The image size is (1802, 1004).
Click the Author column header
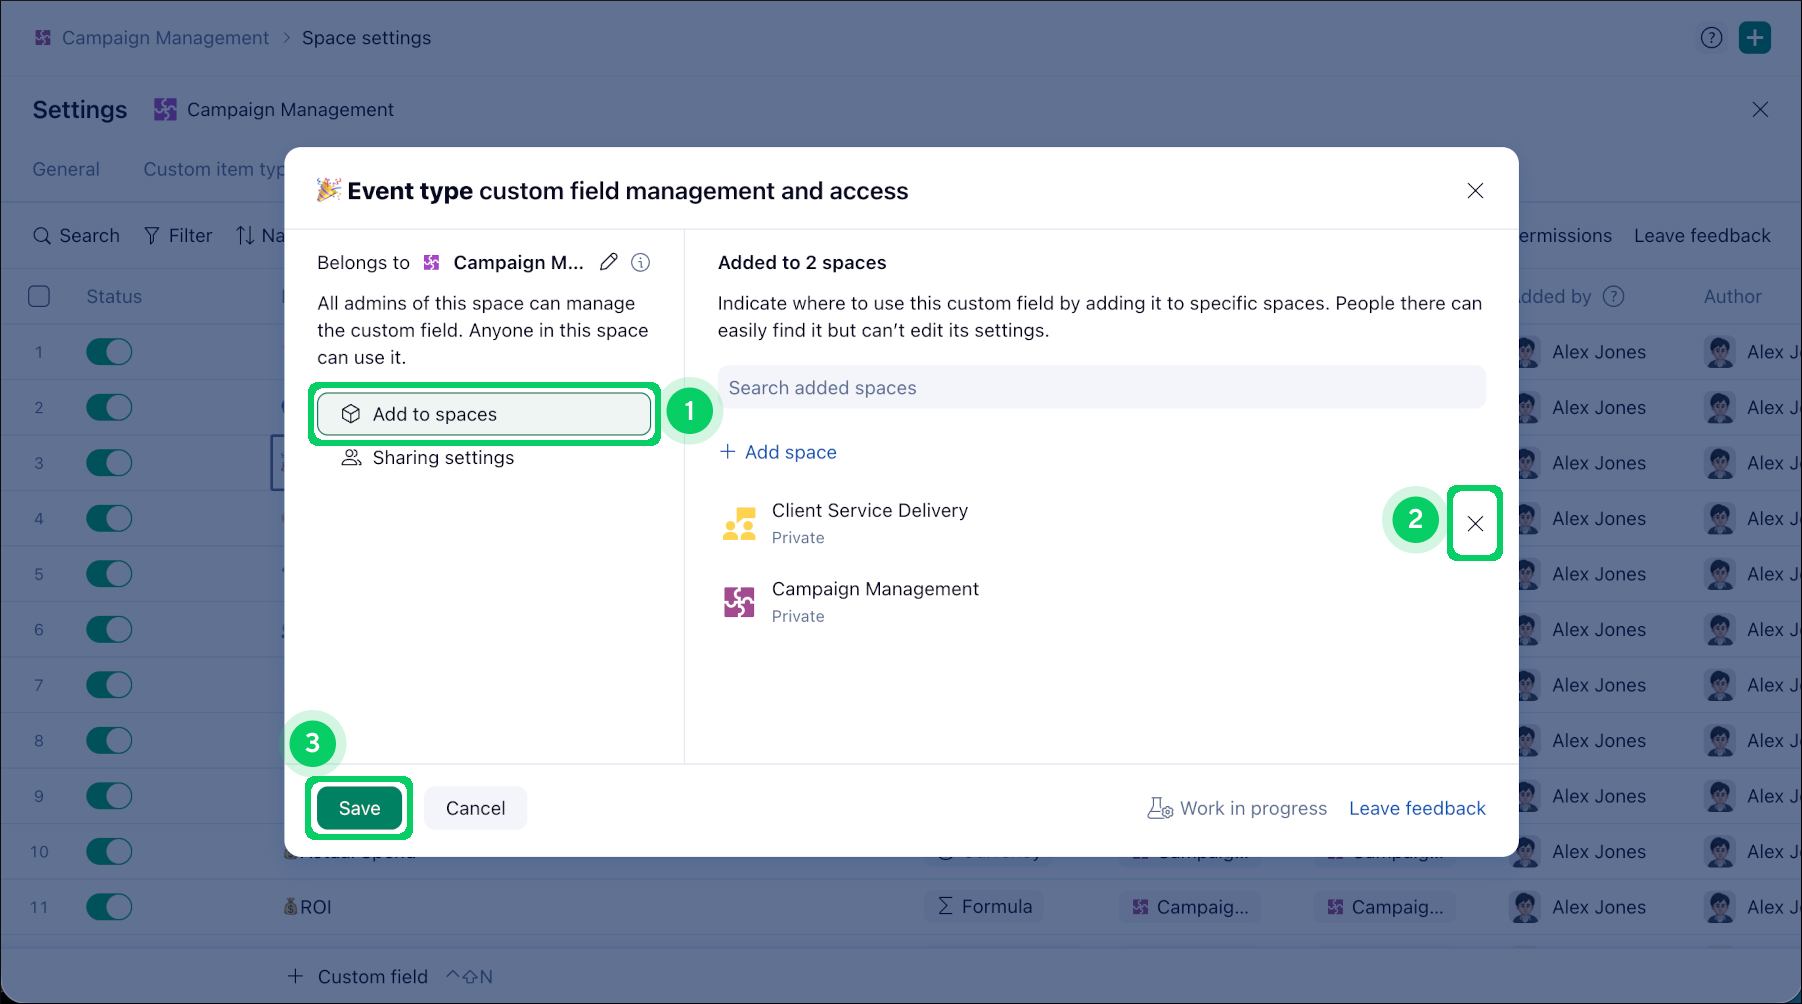1732,297
